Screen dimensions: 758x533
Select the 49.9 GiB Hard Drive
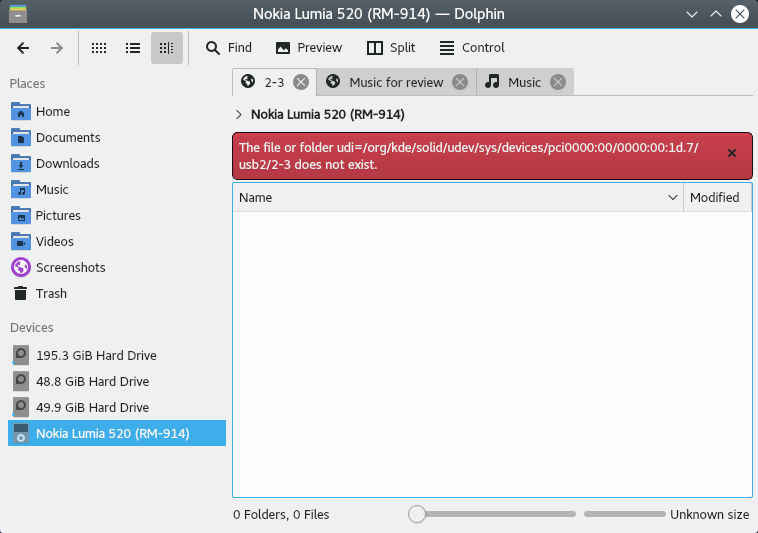click(x=117, y=407)
